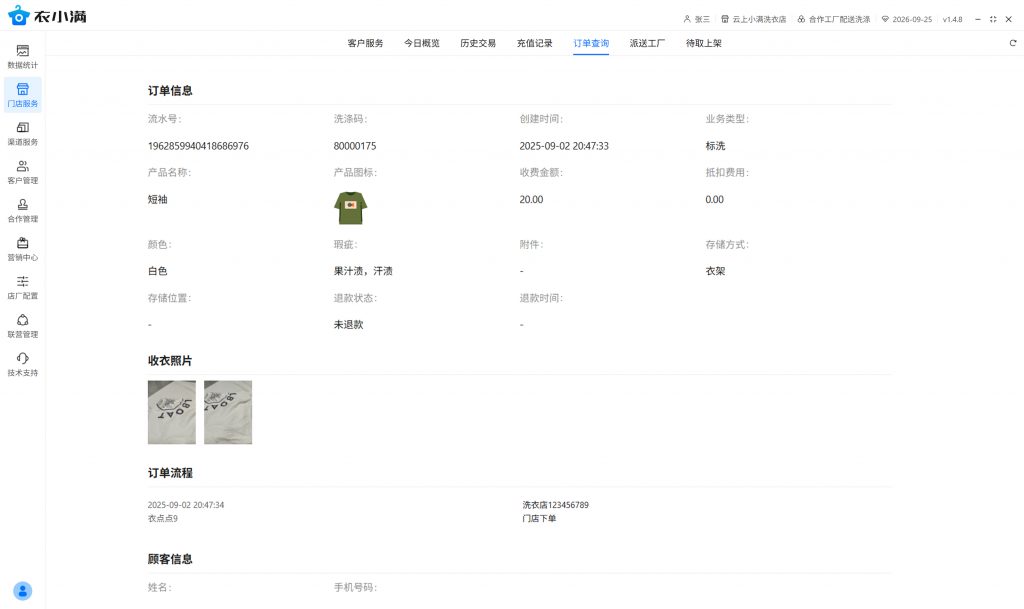Open 技术支持 headset icon
Image resolution: width=1024 pixels, height=609 pixels.
pos(22,364)
